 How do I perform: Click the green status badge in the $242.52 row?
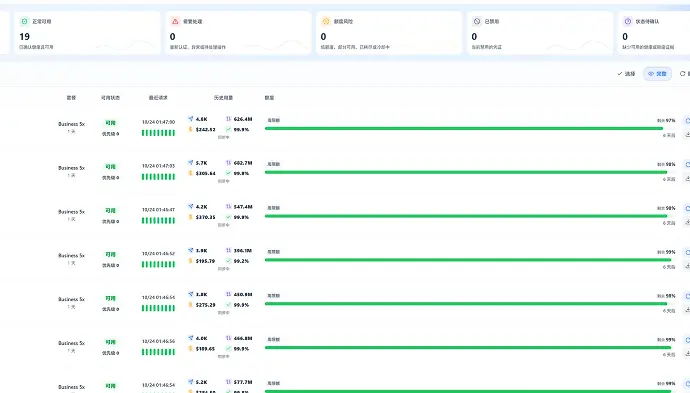point(110,123)
